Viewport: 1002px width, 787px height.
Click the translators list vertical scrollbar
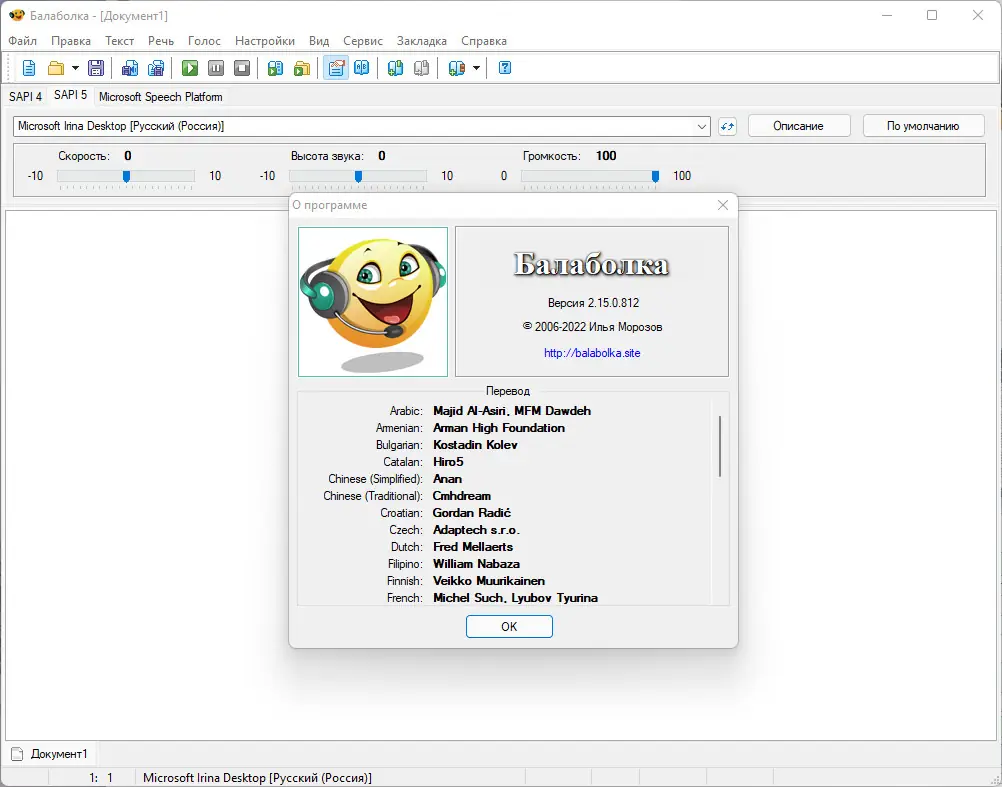(719, 446)
